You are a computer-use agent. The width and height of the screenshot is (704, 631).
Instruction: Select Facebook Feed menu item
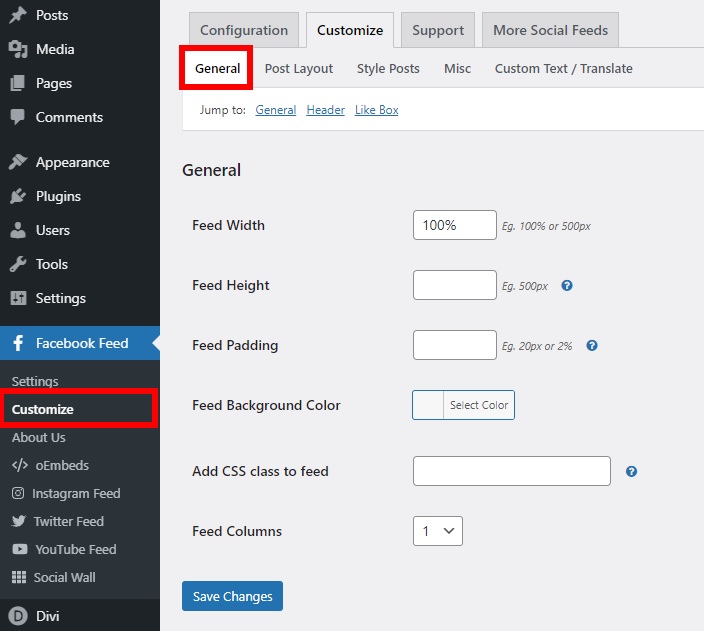80,343
